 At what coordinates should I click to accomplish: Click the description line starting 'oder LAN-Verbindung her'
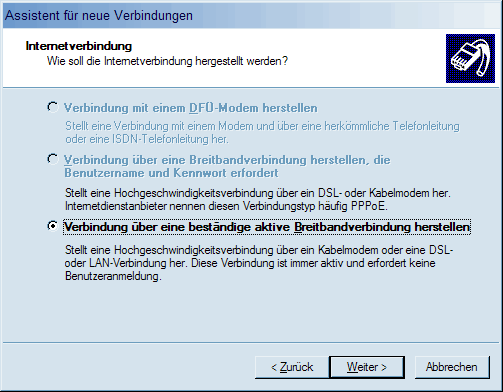click(250, 263)
